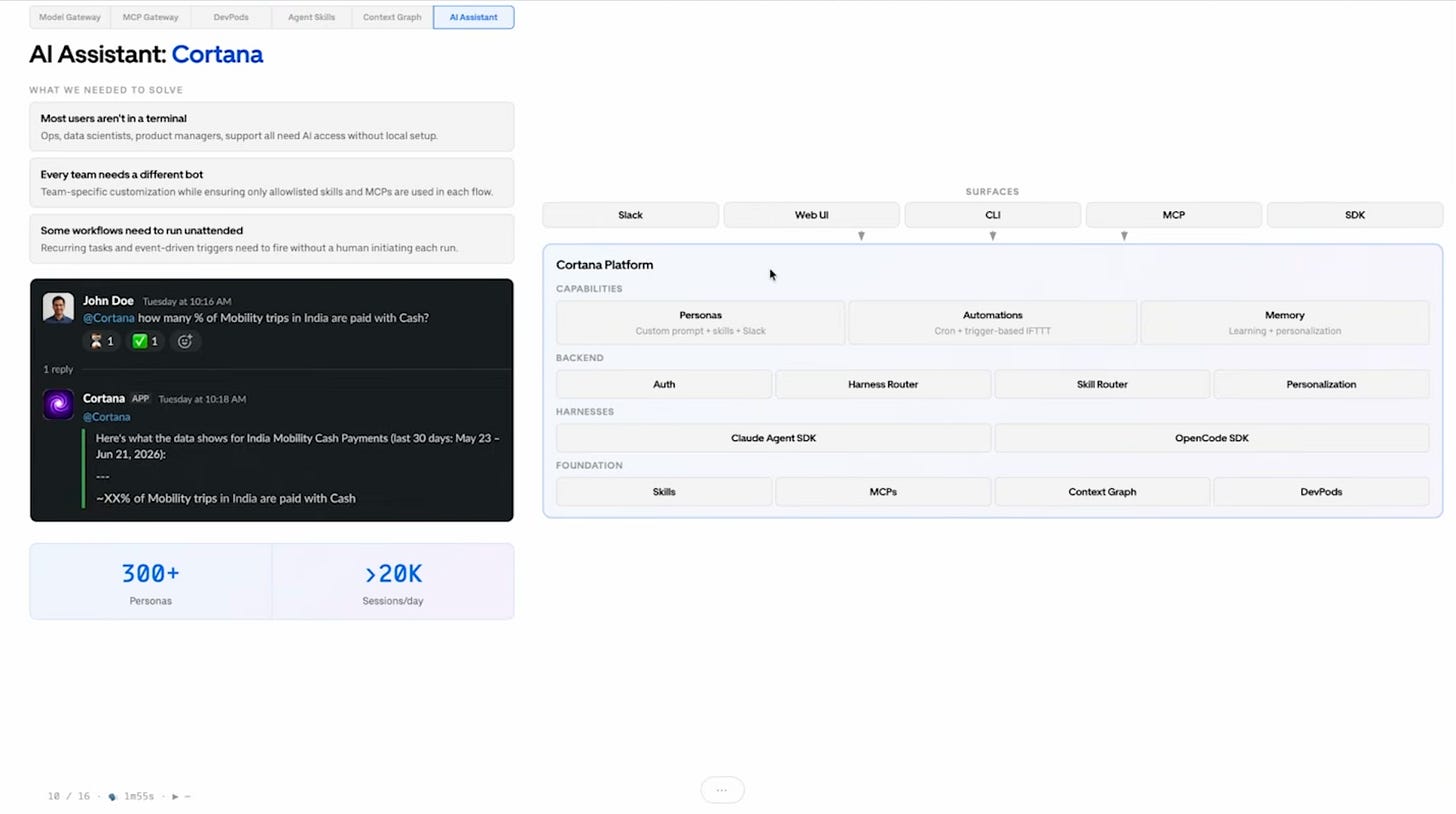Select the "Every team needs a different bot" card

click(x=272, y=183)
